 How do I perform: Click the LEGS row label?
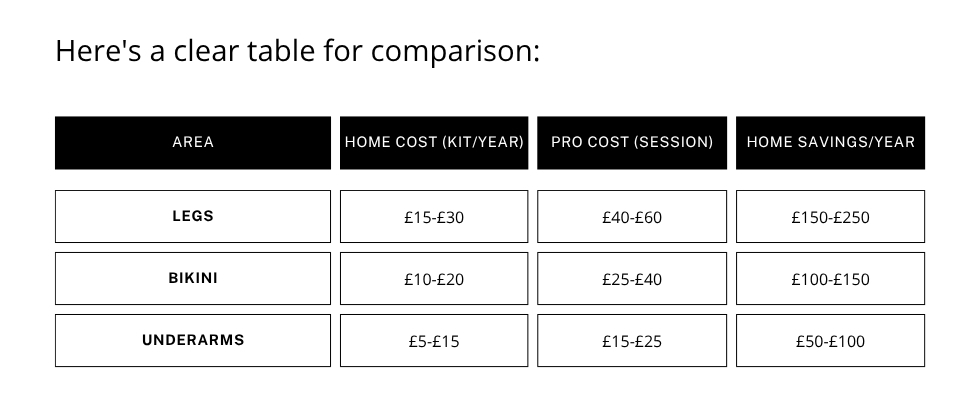pos(193,216)
